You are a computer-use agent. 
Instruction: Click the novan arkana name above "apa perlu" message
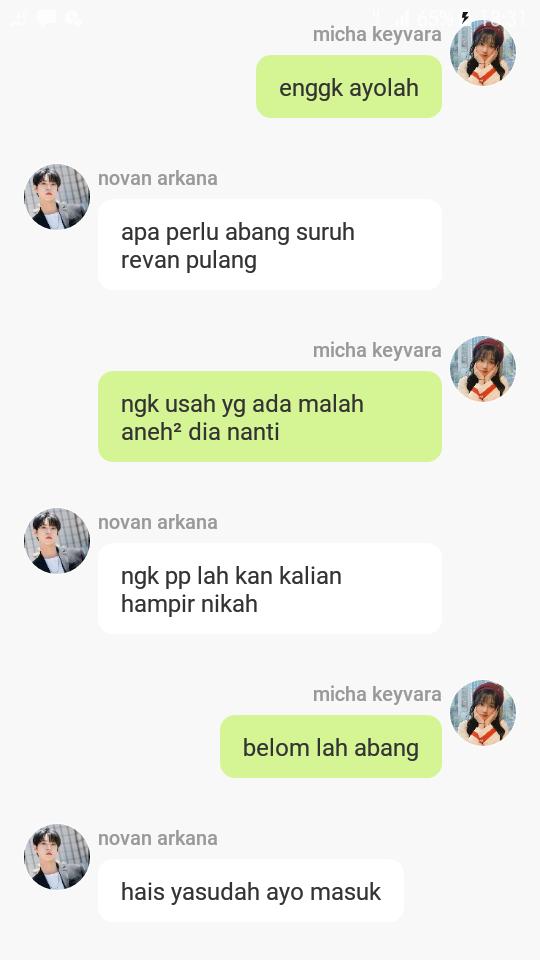(158, 179)
